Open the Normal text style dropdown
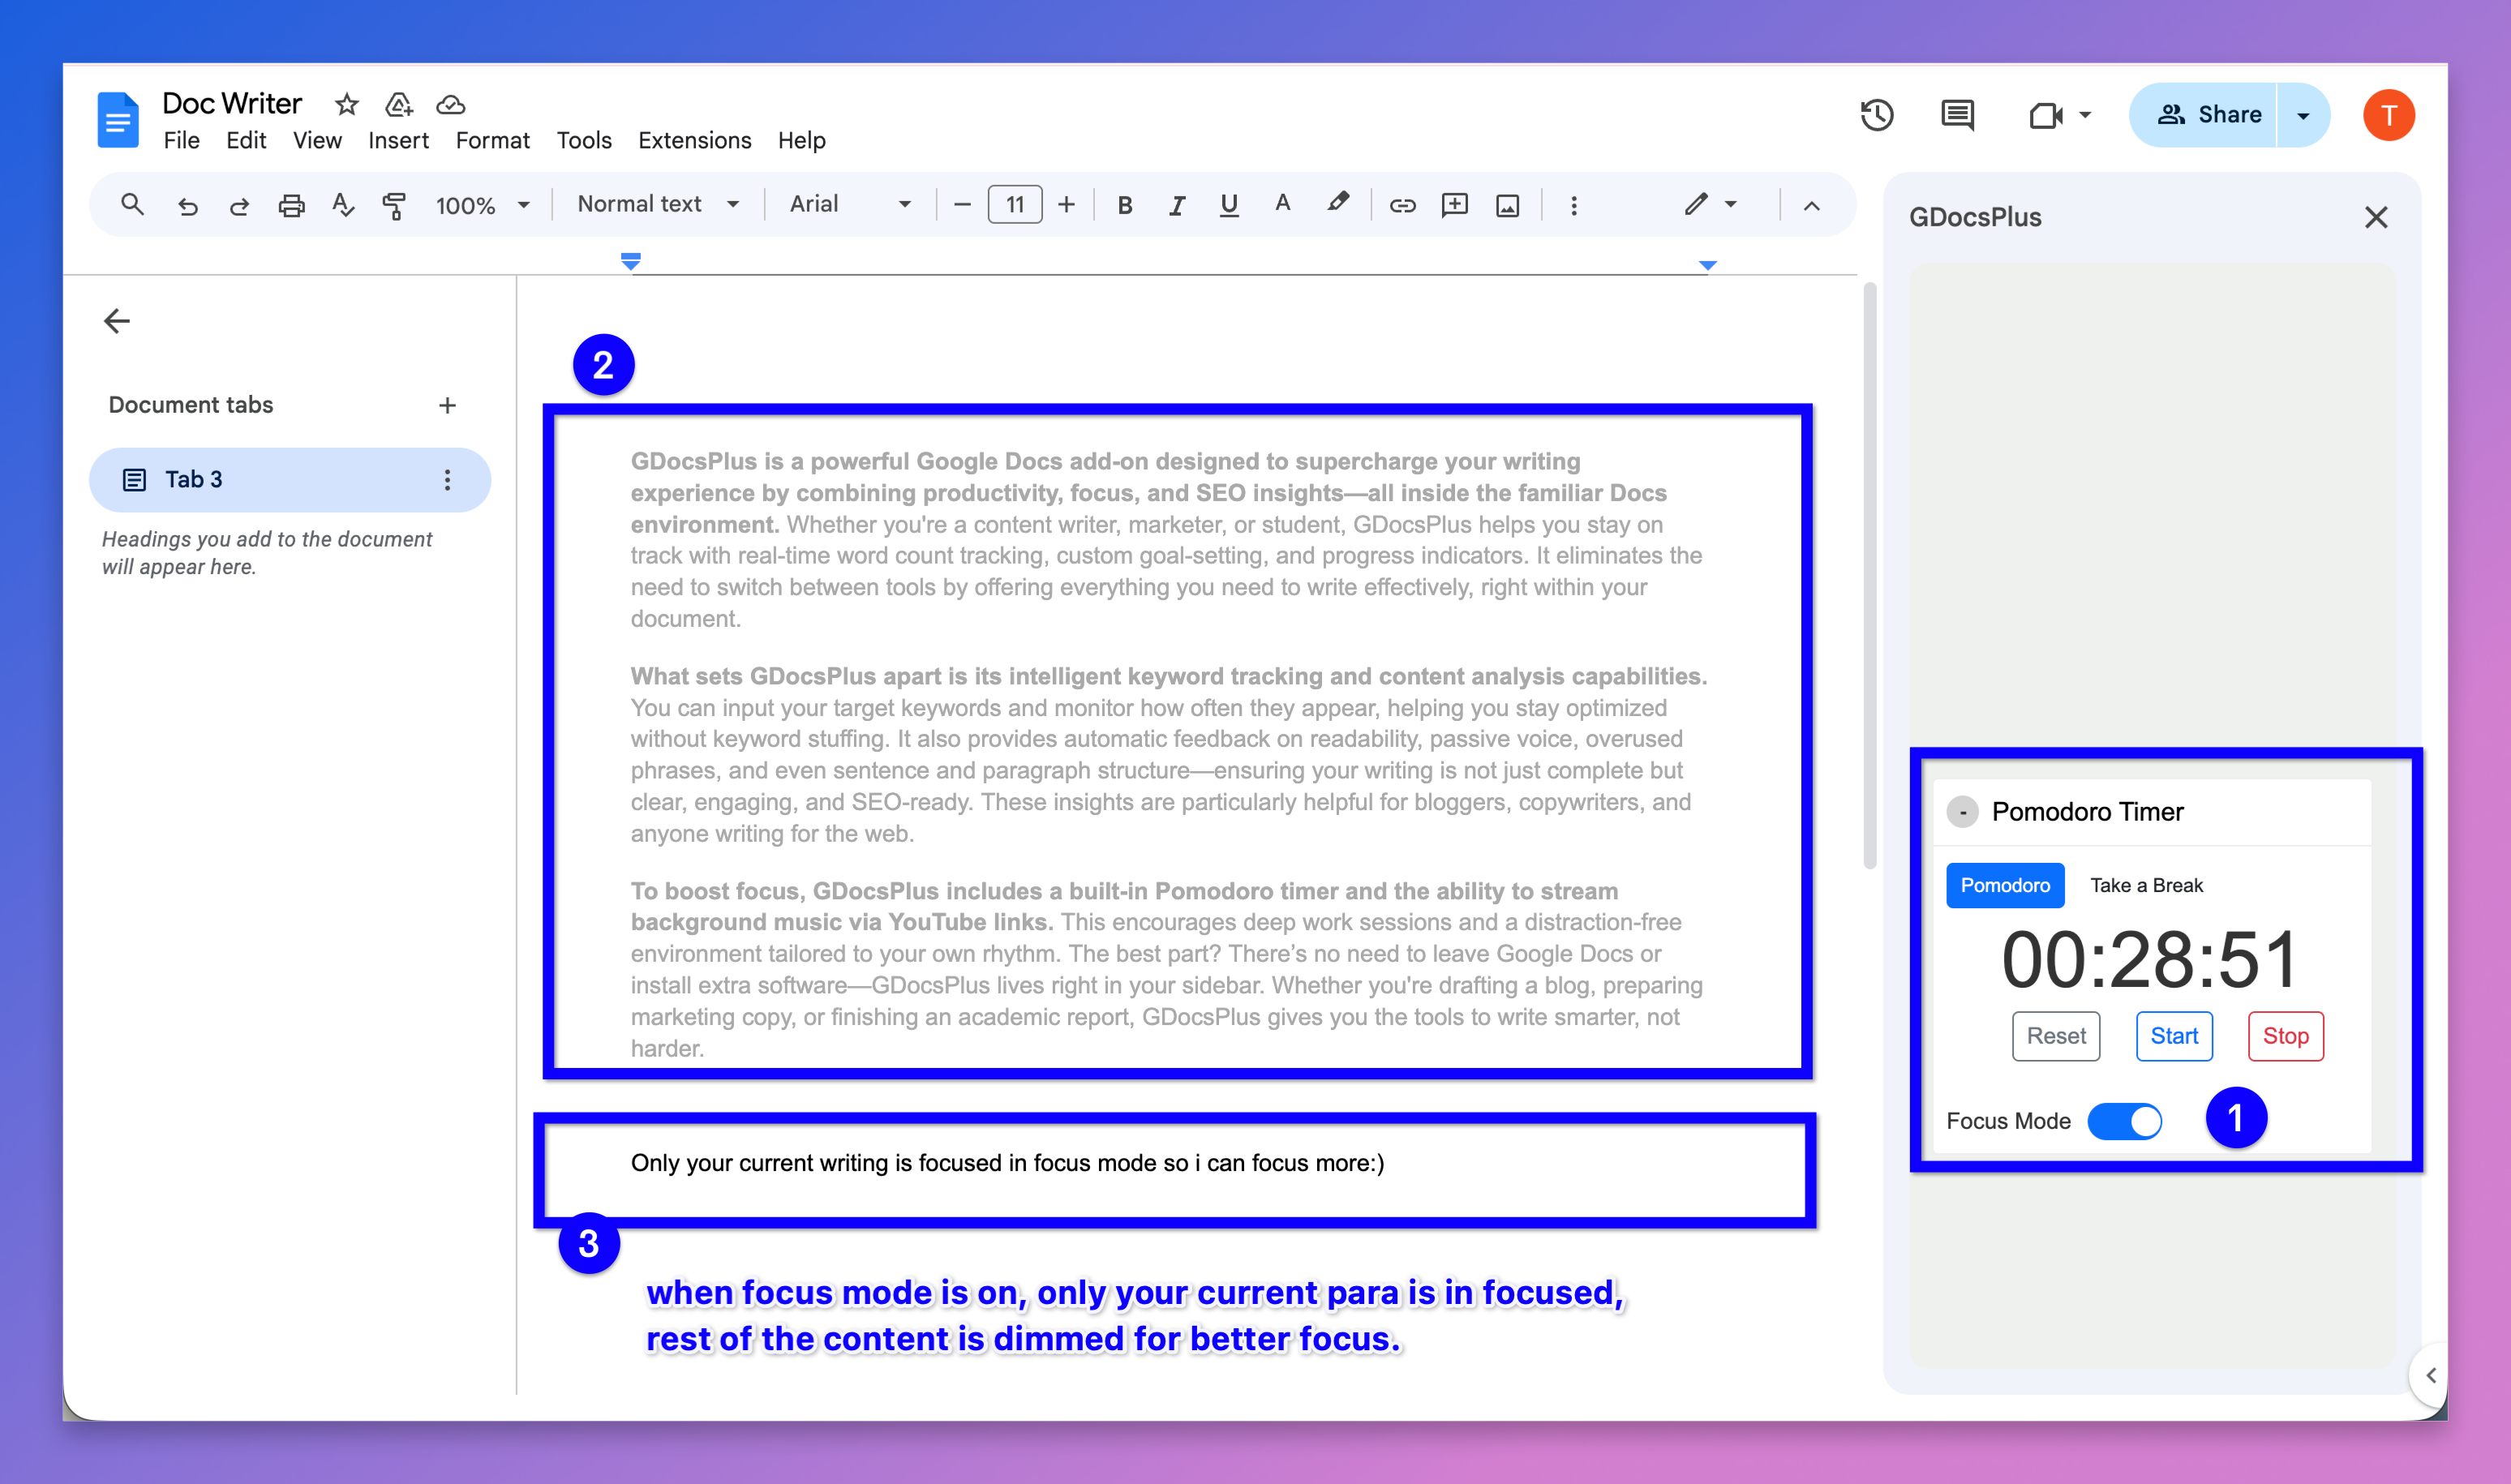 [x=657, y=204]
